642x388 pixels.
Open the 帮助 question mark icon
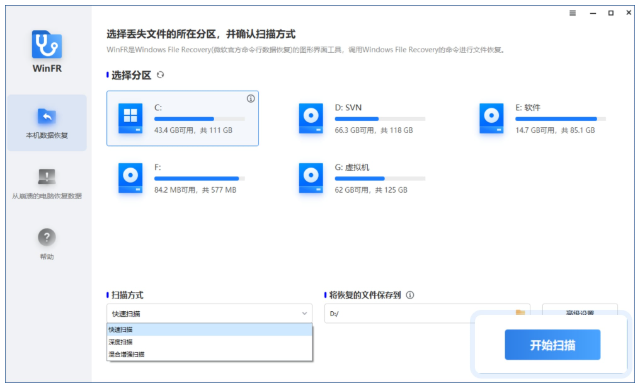[47, 237]
